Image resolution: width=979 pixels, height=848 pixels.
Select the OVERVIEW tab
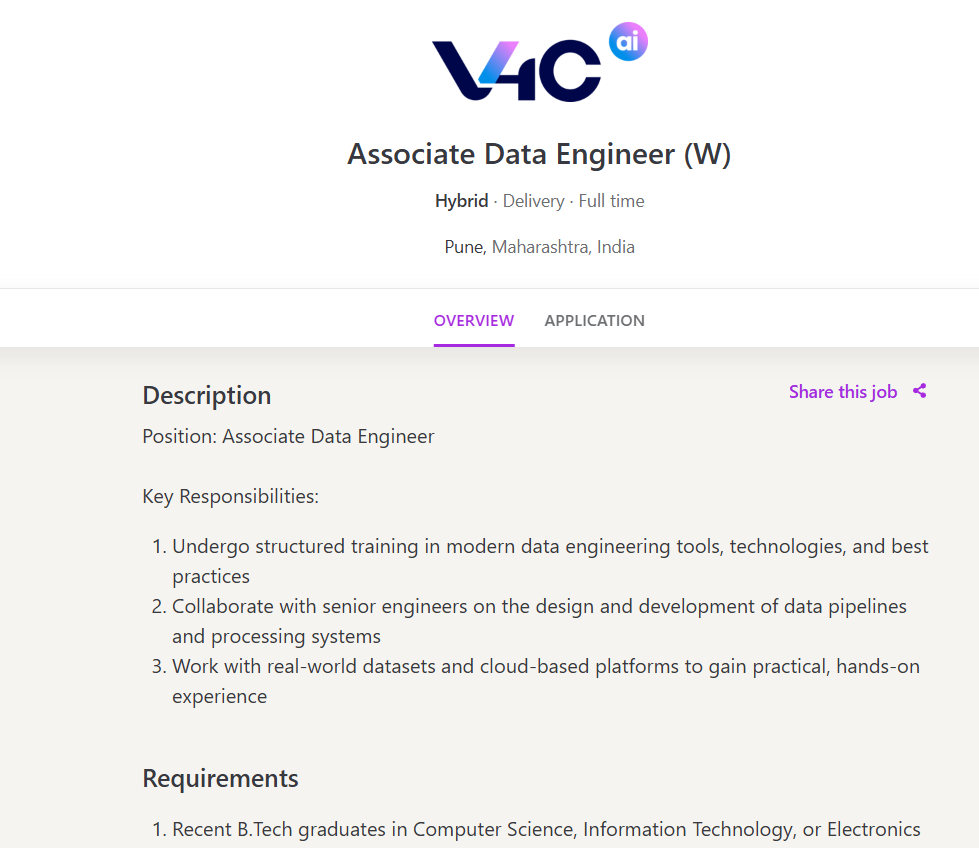(474, 321)
